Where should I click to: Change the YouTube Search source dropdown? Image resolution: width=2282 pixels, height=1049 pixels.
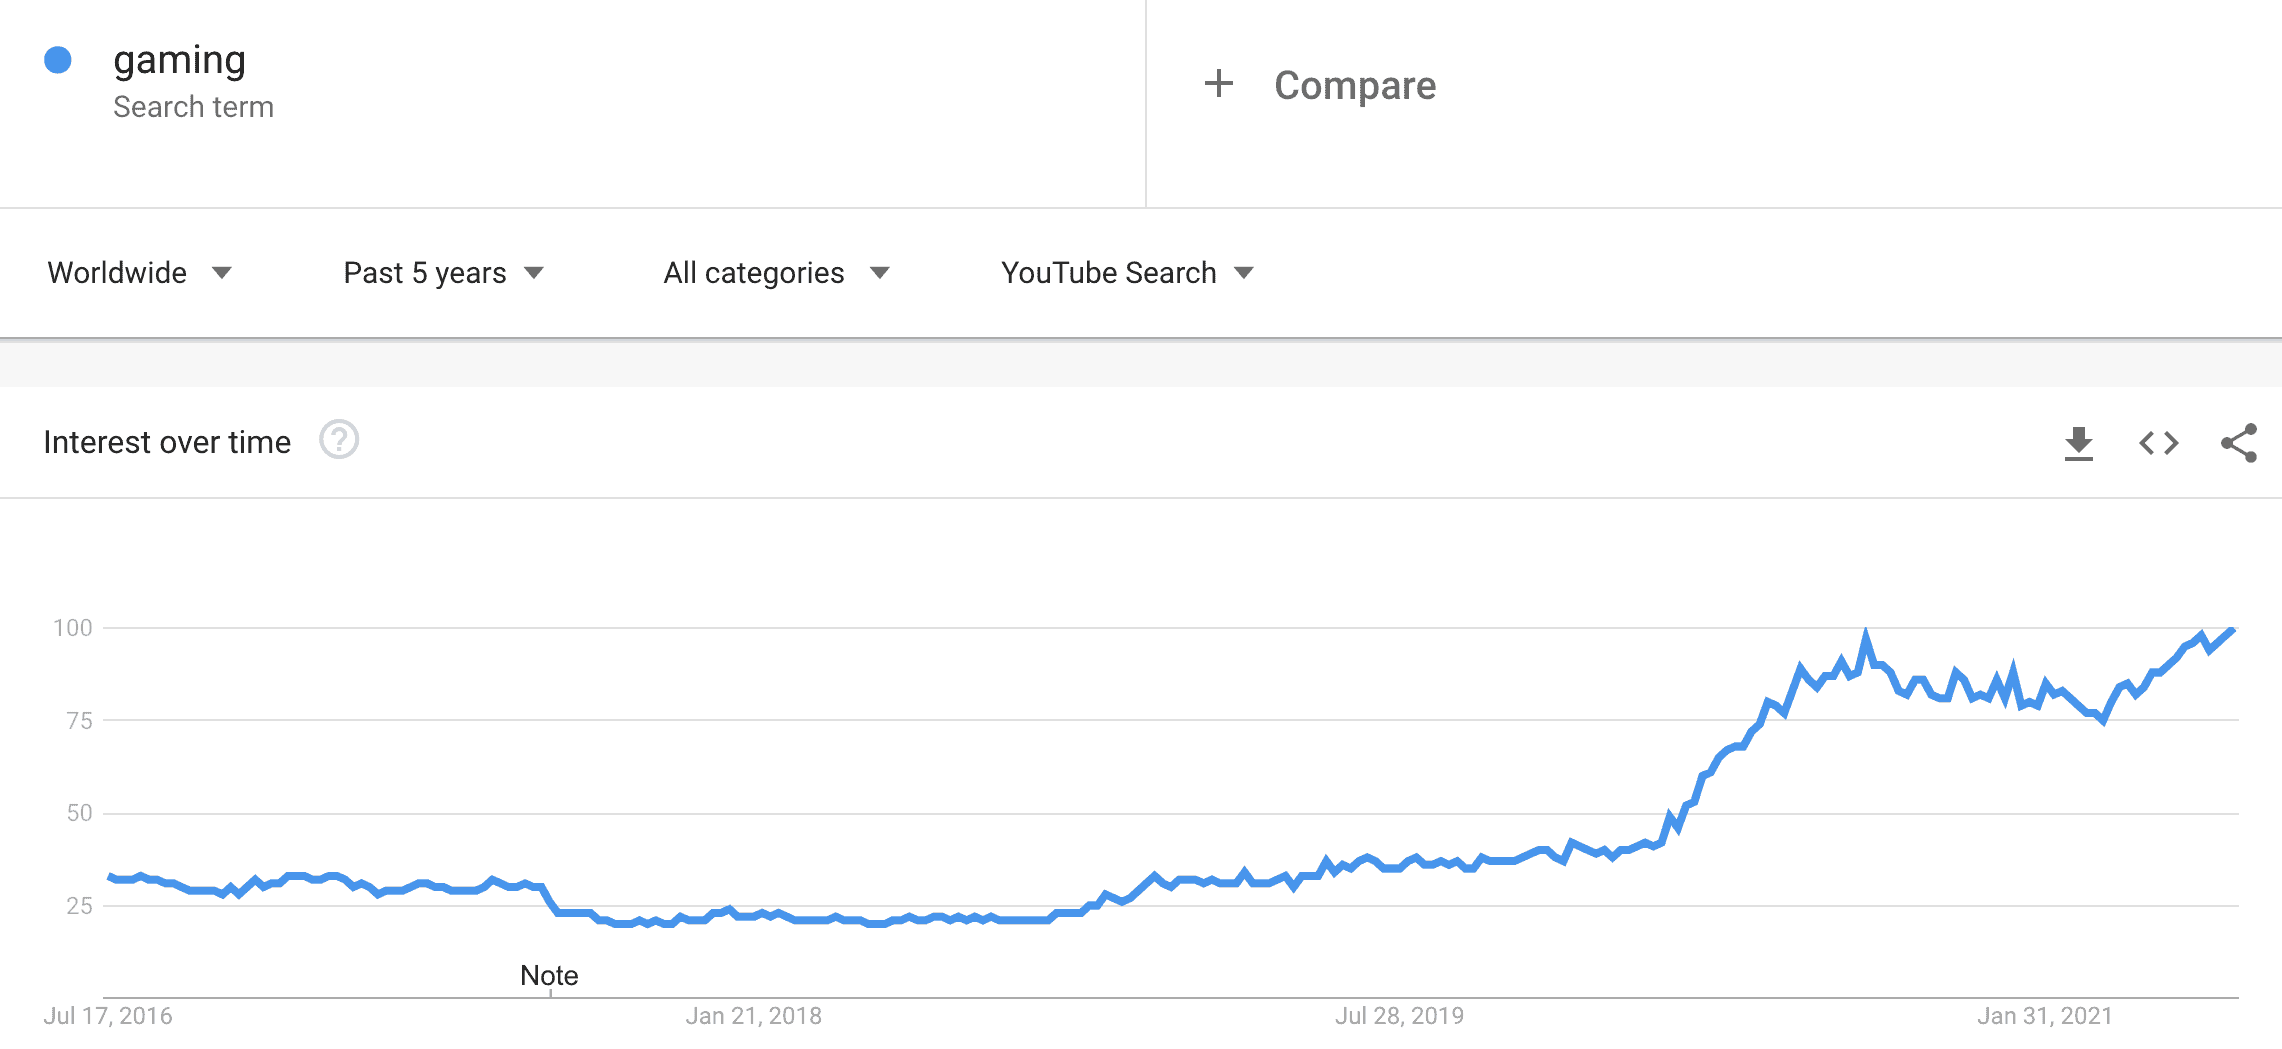point(1127,273)
